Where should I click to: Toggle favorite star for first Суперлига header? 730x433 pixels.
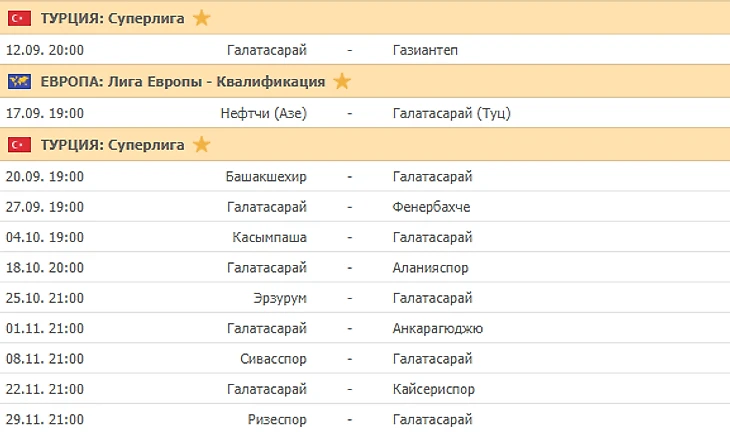[x=201, y=18]
